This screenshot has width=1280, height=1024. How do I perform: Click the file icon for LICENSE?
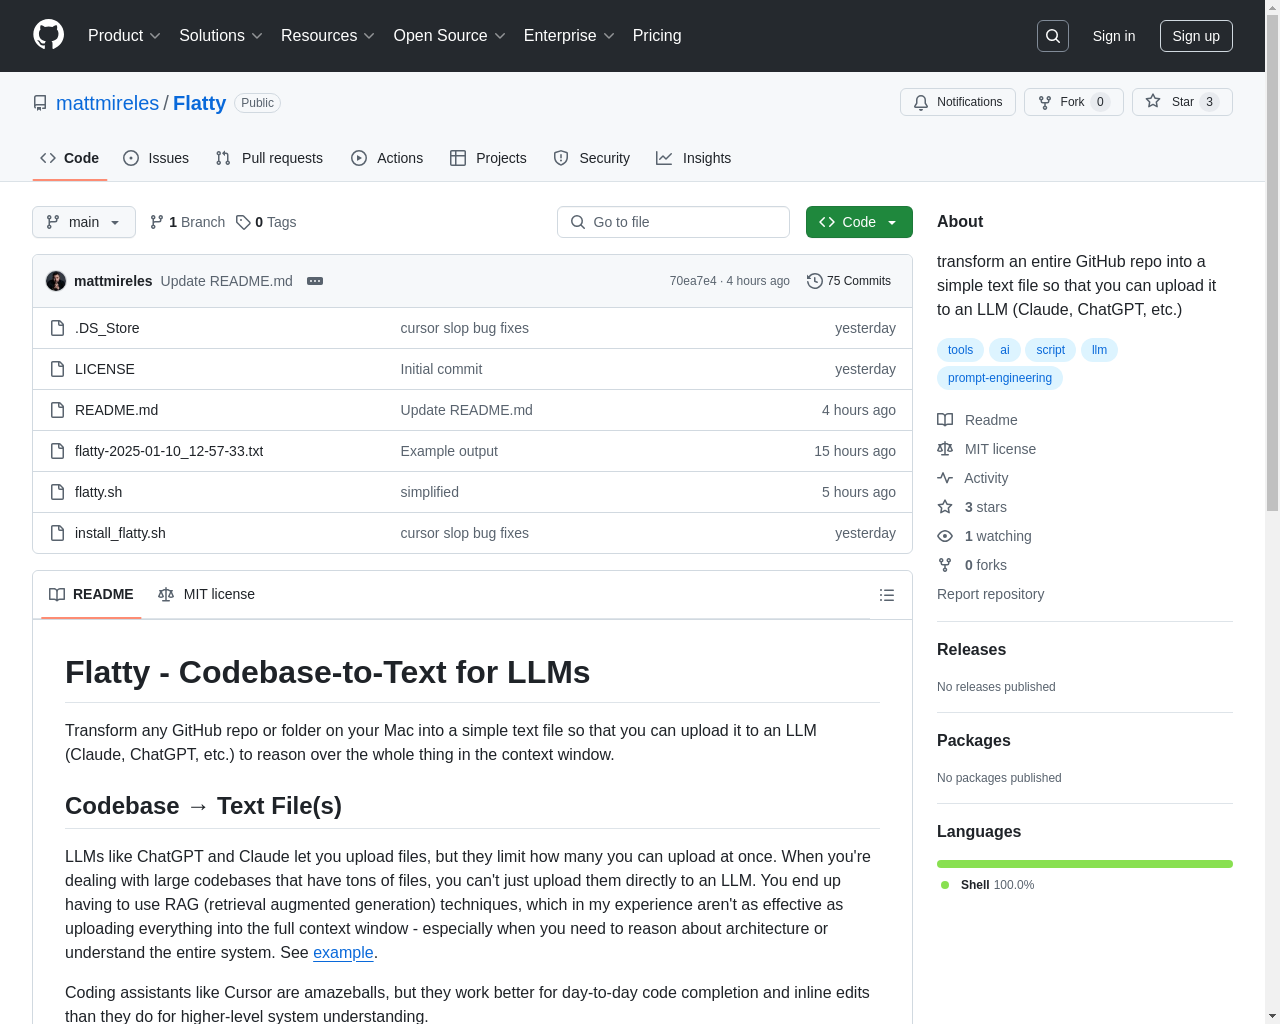(58, 369)
